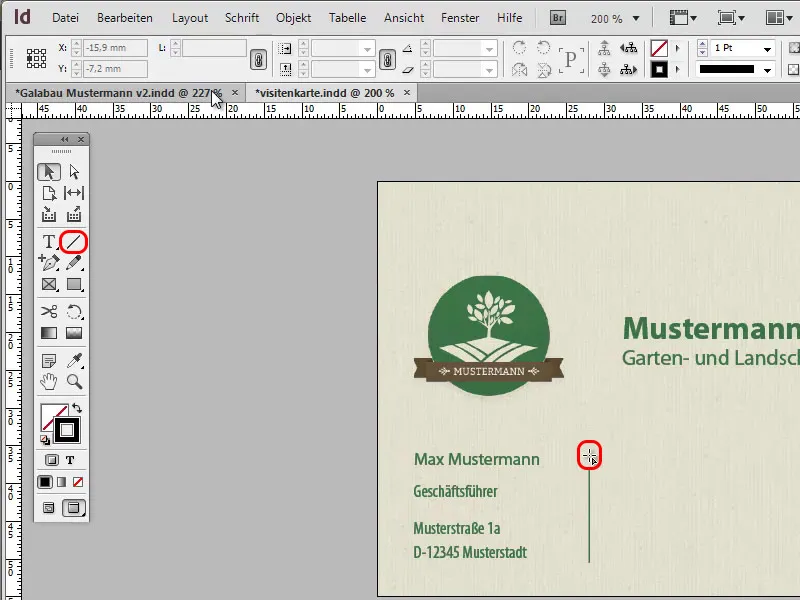Select the Page tool
800x600 pixels.
pyautogui.click(x=49, y=193)
